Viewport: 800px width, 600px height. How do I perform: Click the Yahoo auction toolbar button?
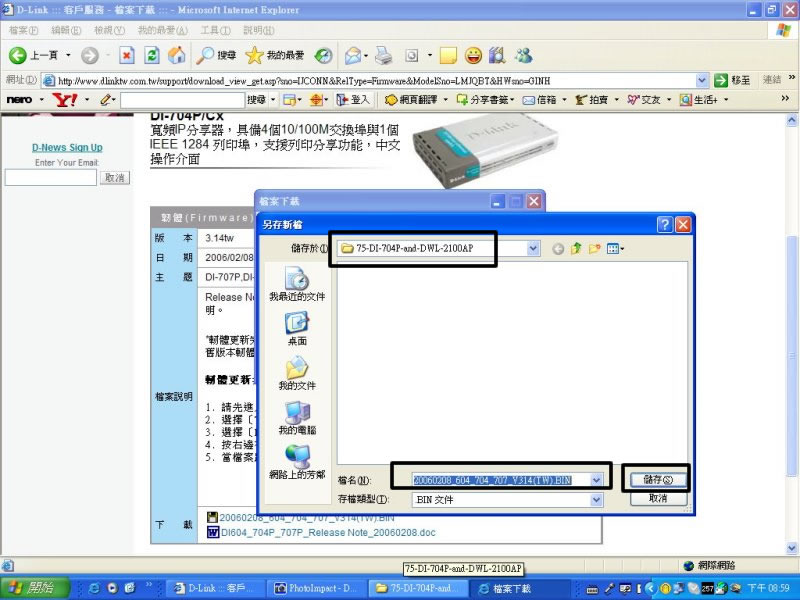pyautogui.click(x=592, y=99)
